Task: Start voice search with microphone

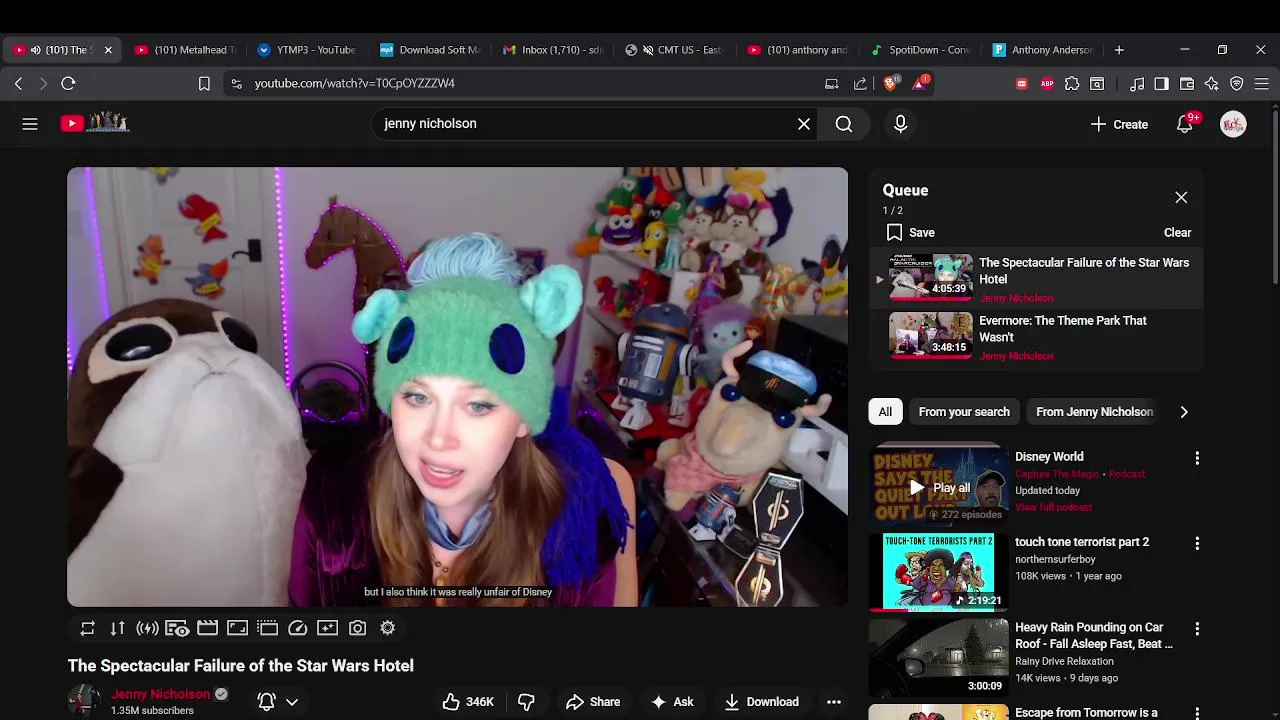Action: (900, 124)
